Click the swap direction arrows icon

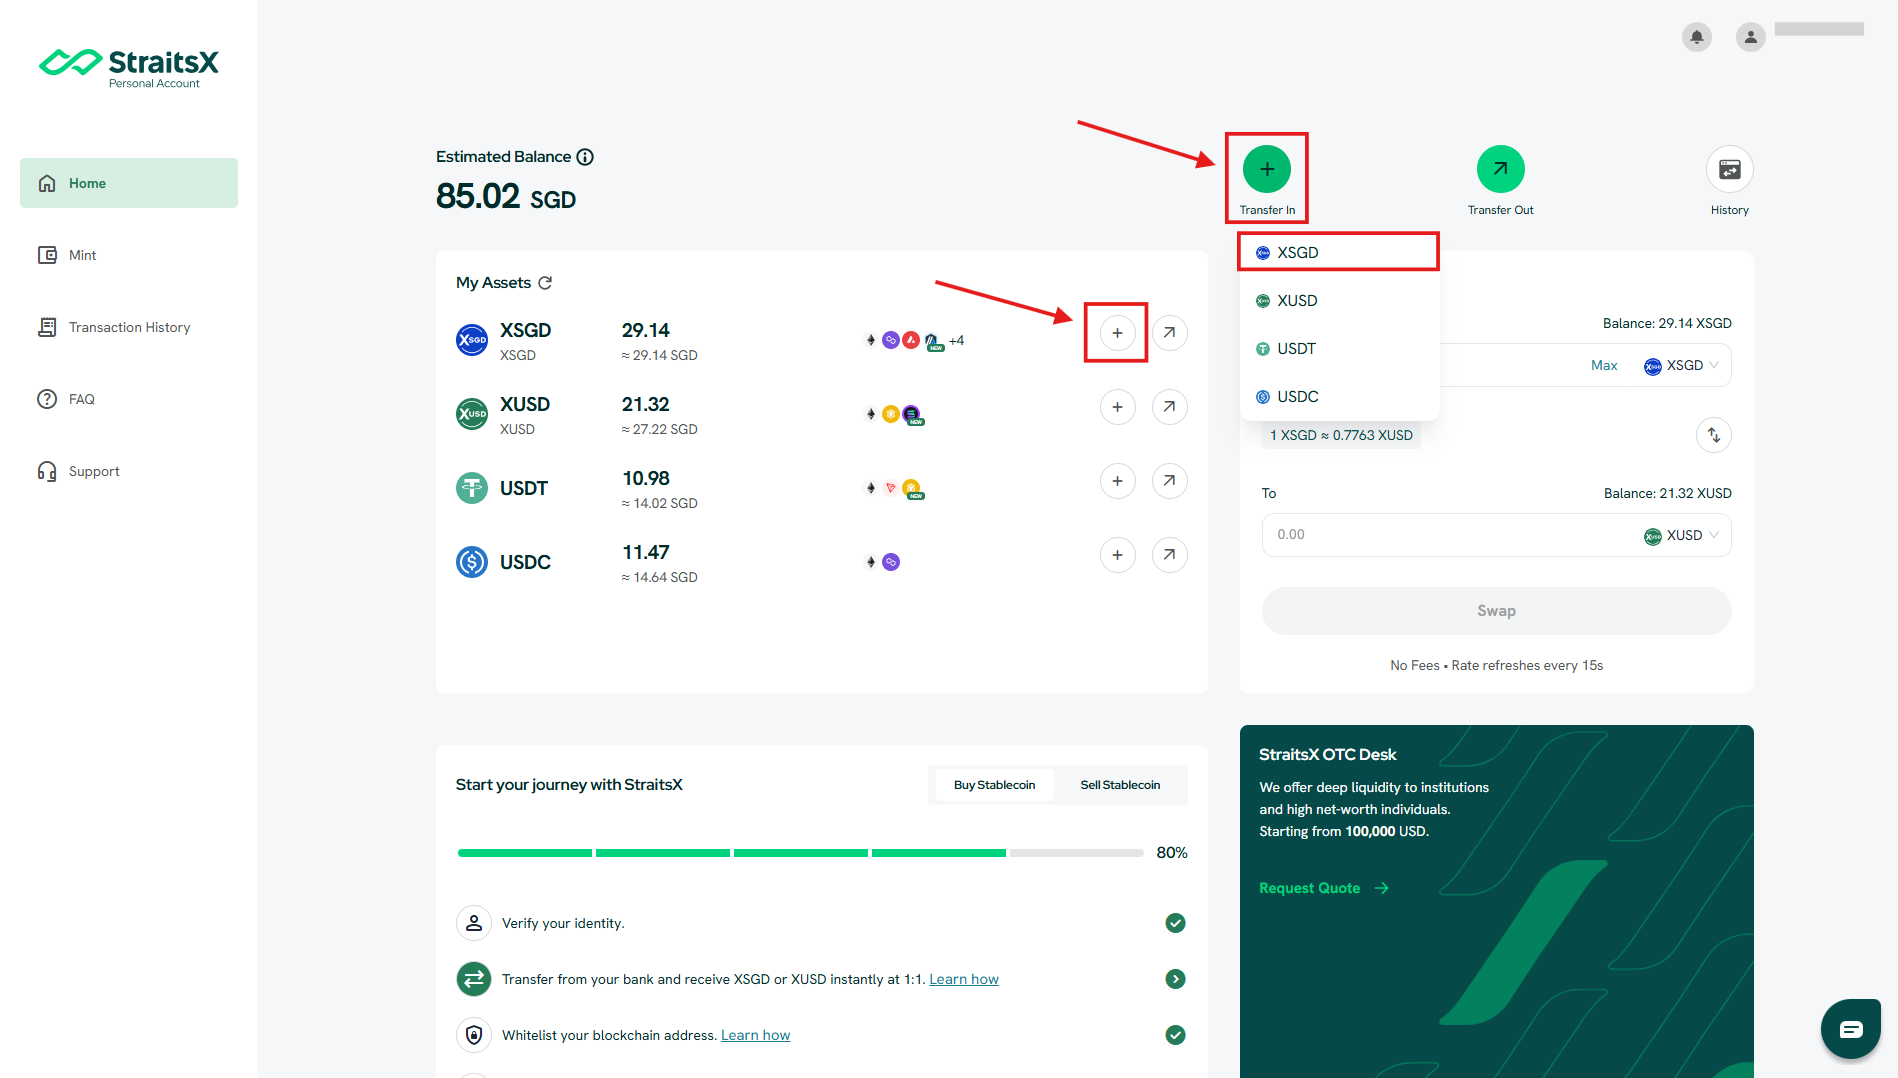point(1713,435)
